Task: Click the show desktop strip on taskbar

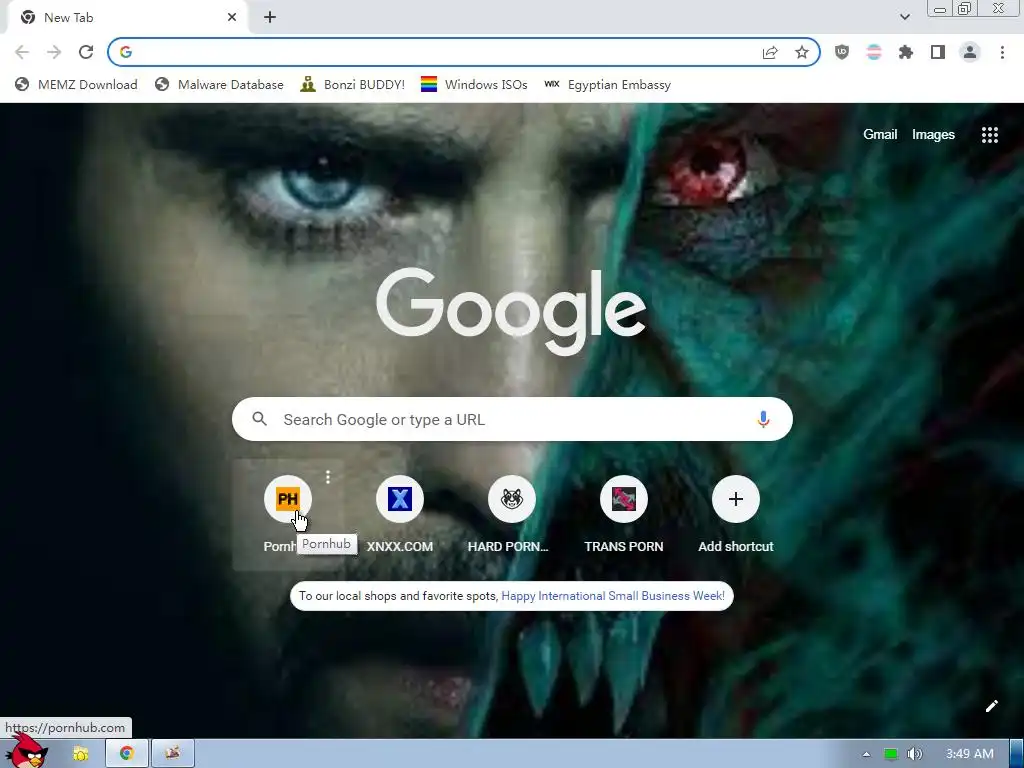Action: (1017, 754)
